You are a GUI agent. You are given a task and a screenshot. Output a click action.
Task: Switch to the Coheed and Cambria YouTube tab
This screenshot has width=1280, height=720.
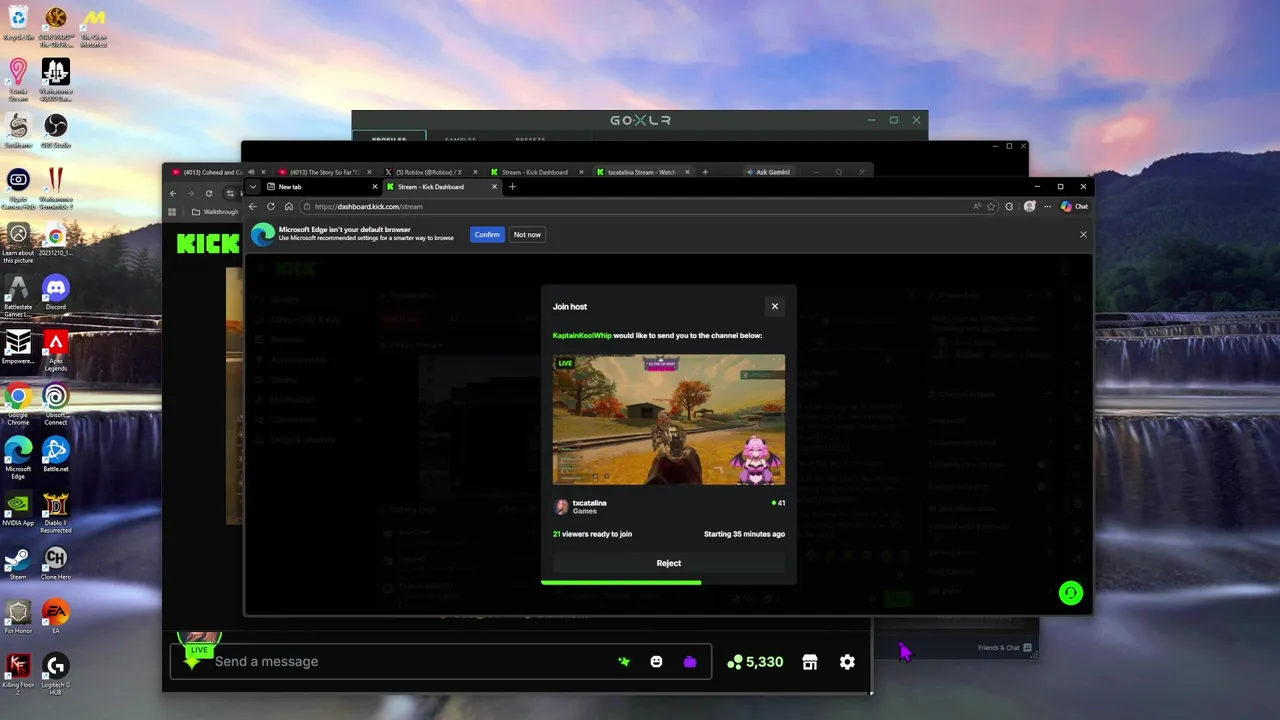pyautogui.click(x=213, y=172)
